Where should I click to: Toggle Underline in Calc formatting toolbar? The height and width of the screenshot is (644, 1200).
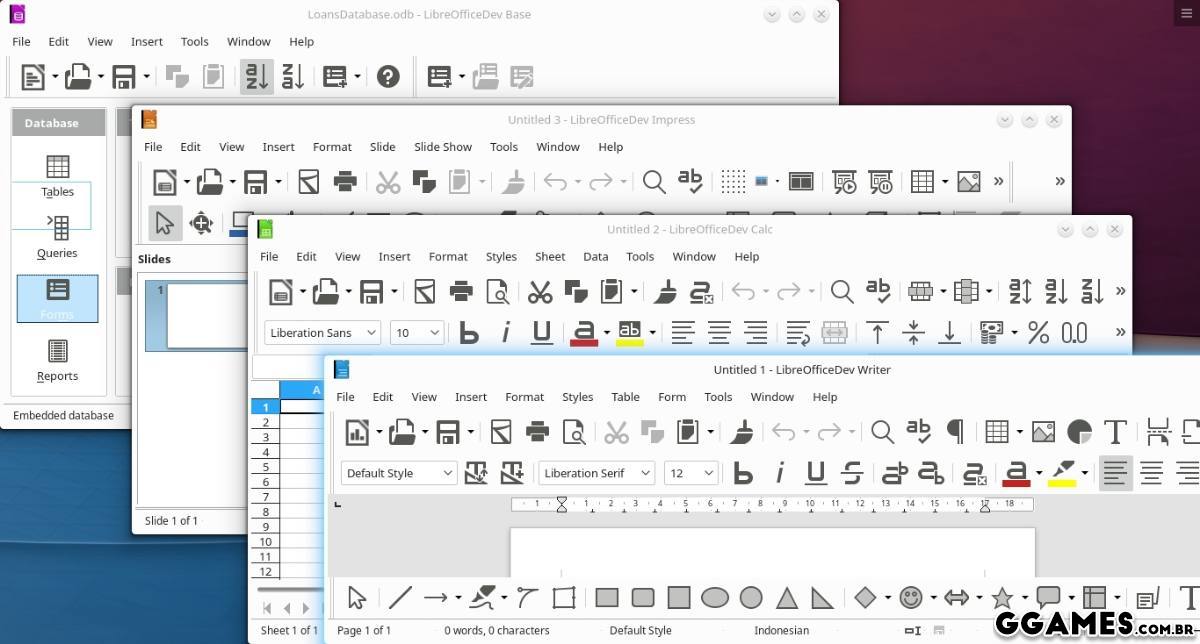(x=542, y=333)
